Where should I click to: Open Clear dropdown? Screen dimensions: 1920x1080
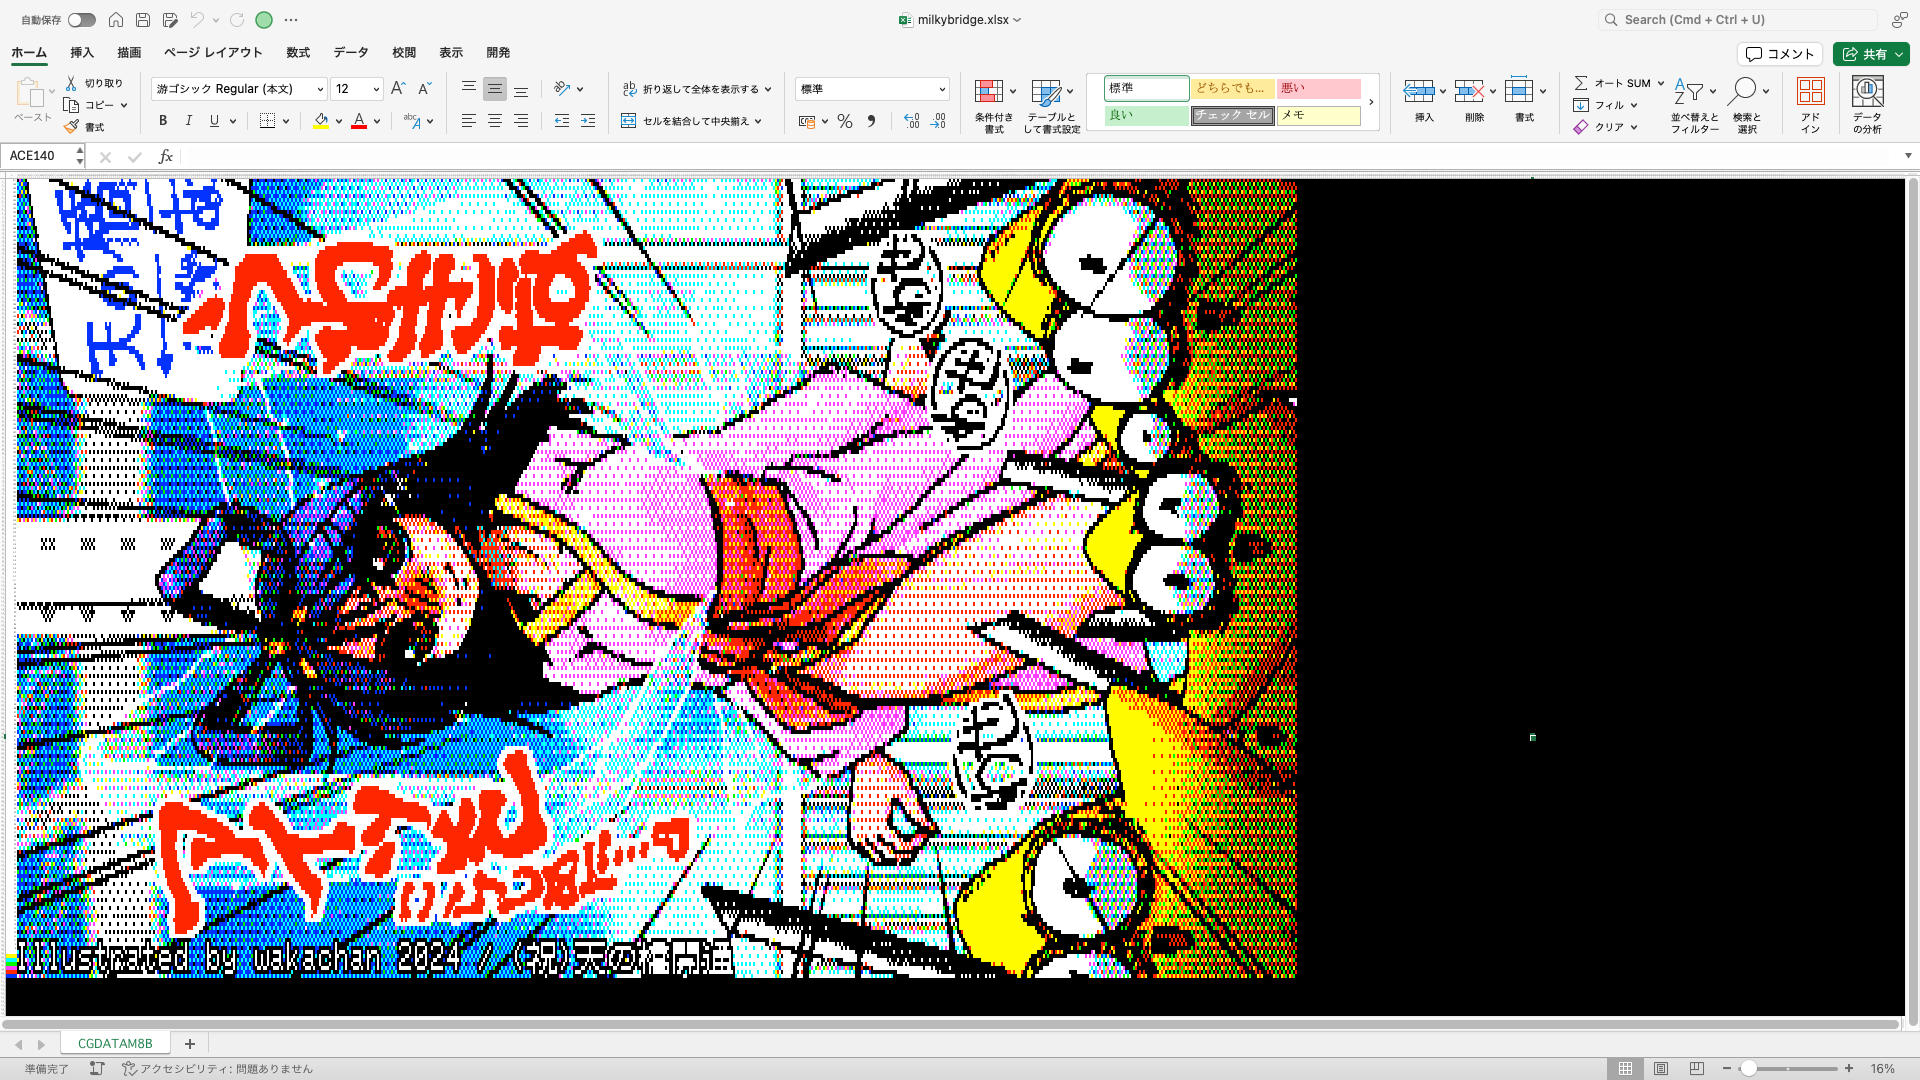coord(1634,127)
